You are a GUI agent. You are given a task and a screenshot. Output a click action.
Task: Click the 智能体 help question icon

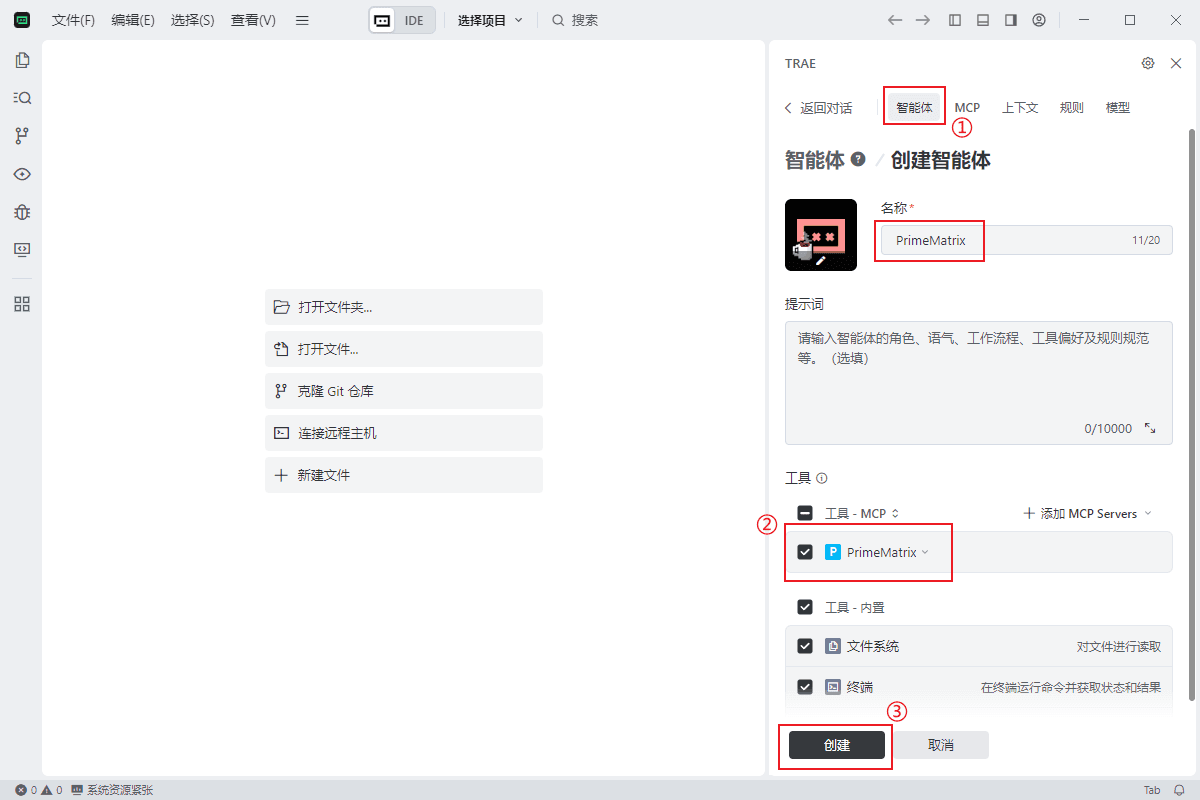(x=858, y=160)
